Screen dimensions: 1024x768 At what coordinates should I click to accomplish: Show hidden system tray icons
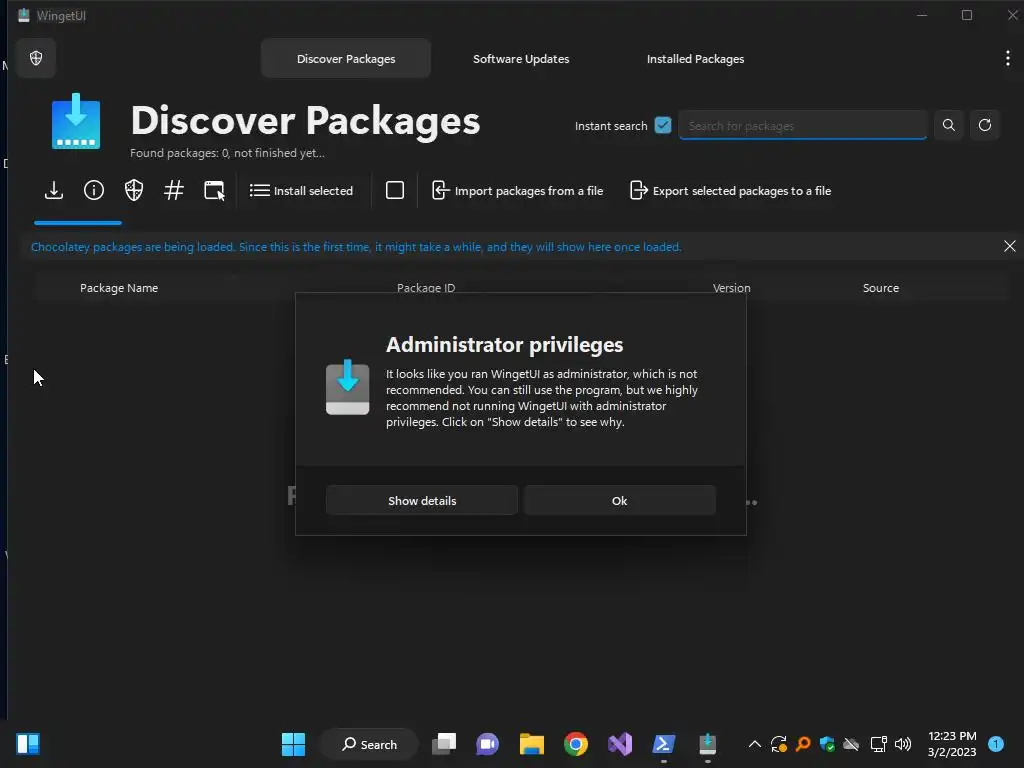coord(754,744)
